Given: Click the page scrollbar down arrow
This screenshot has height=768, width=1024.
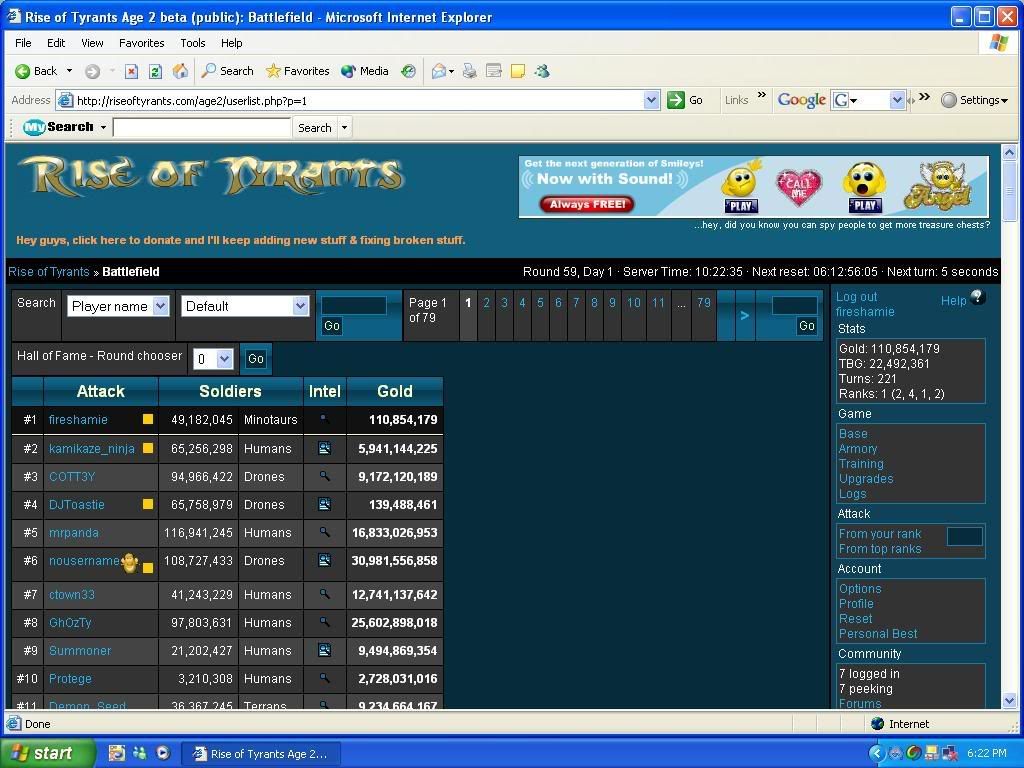Looking at the screenshot, I should pyautogui.click(x=1009, y=701).
